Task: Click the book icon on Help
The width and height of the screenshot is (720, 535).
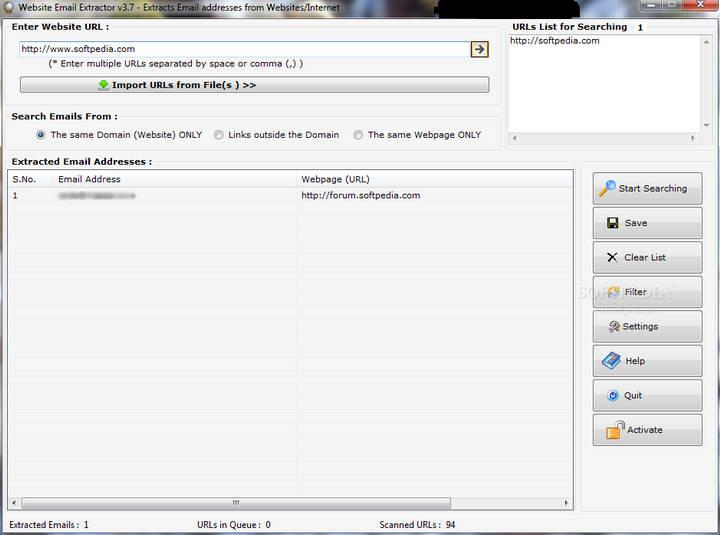Action: [611, 361]
